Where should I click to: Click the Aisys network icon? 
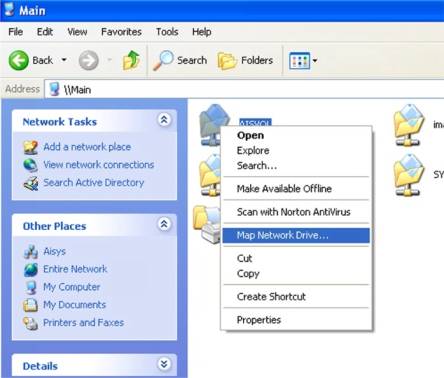pyautogui.click(x=31, y=252)
